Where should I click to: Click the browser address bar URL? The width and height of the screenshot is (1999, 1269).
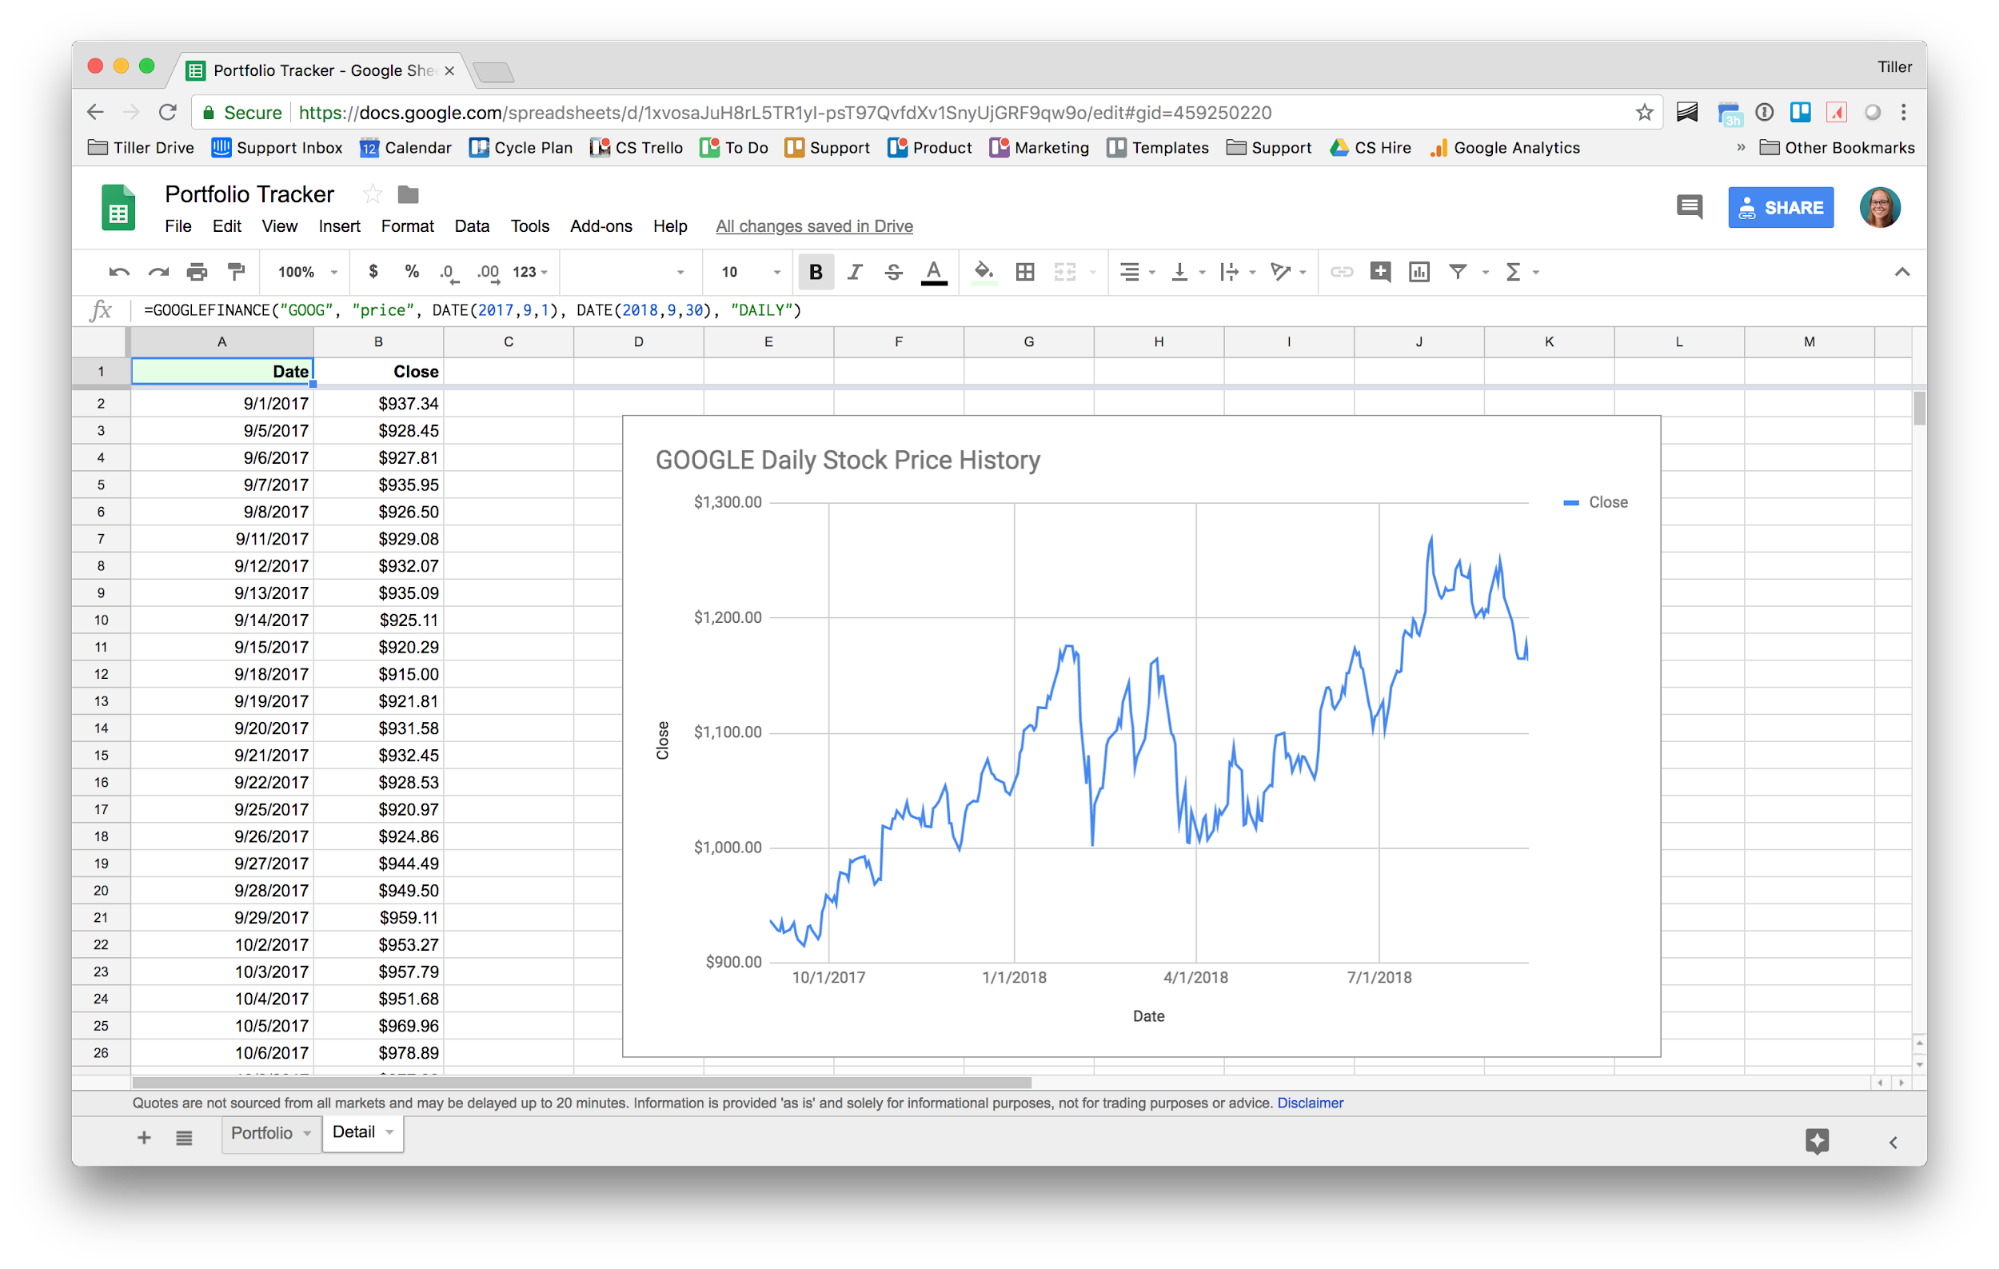(785, 112)
